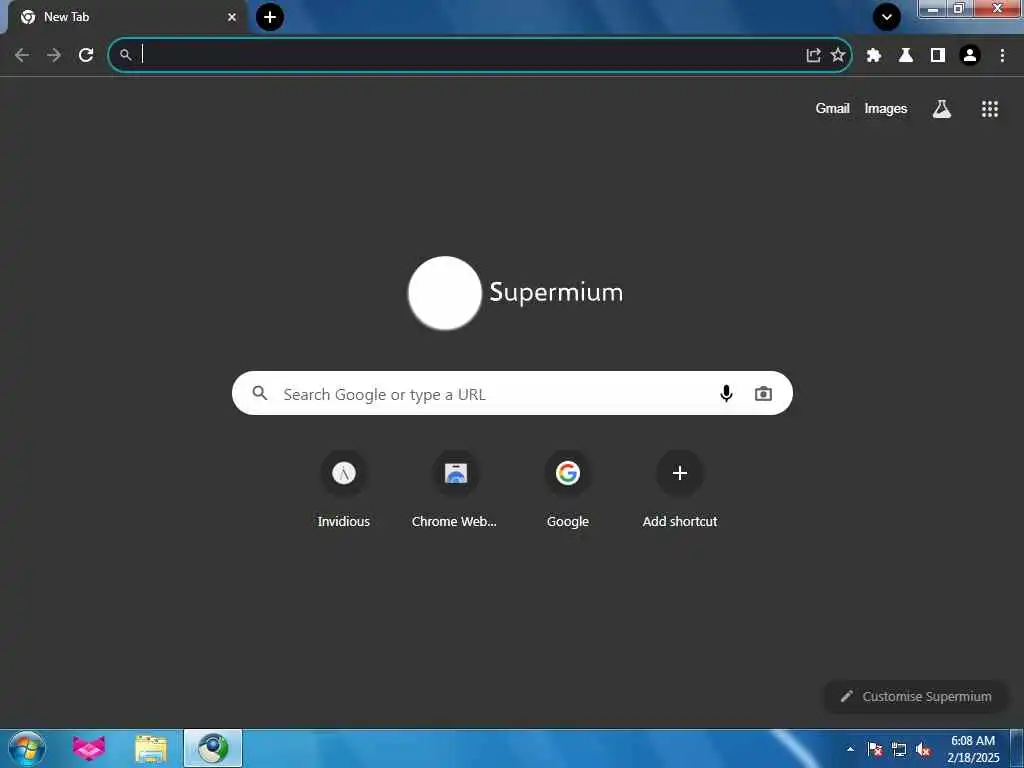The width and height of the screenshot is (1024, 768).
Task: Click Customise Supermium button
Action: pos(916,696)
